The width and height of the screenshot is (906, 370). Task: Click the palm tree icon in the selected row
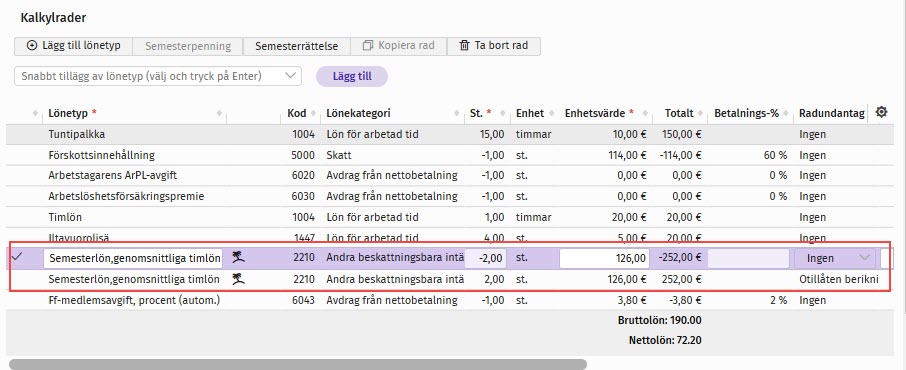point(238,258)
